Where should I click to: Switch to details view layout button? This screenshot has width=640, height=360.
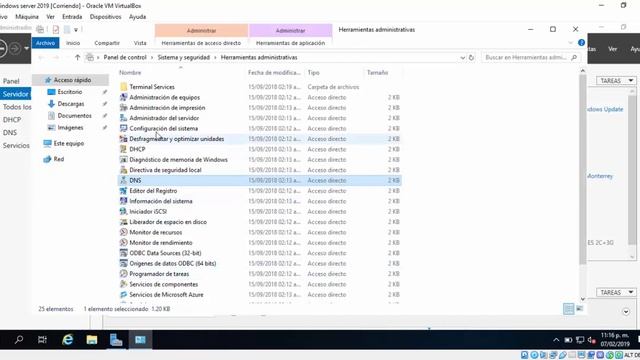[x=568, y=309]
